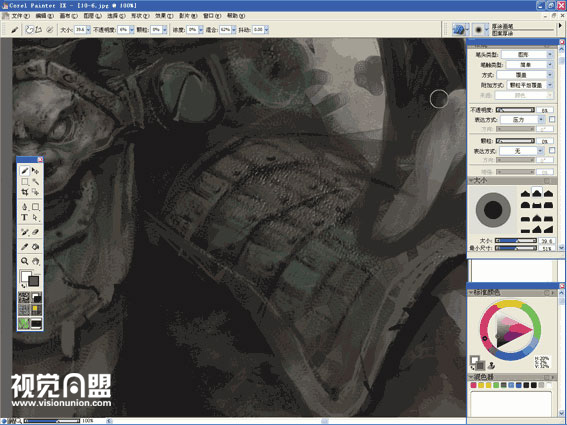The image size is (567, 425).
Task: Pick the Paint Bucket tool
Action: click(x=35, y=247)
